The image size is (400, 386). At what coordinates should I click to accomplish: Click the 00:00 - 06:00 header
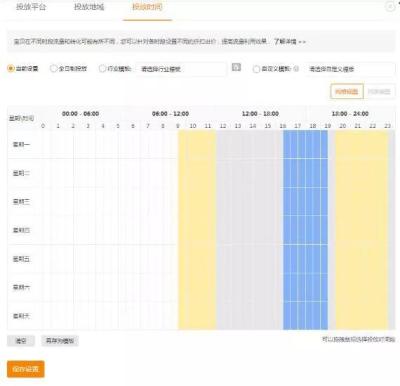[80, 114]
